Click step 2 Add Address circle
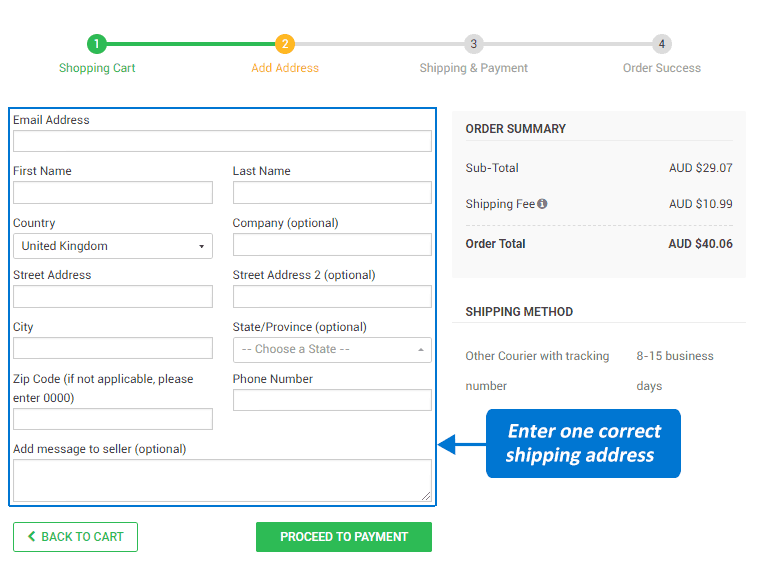760x569 pixels. (285, 44)
